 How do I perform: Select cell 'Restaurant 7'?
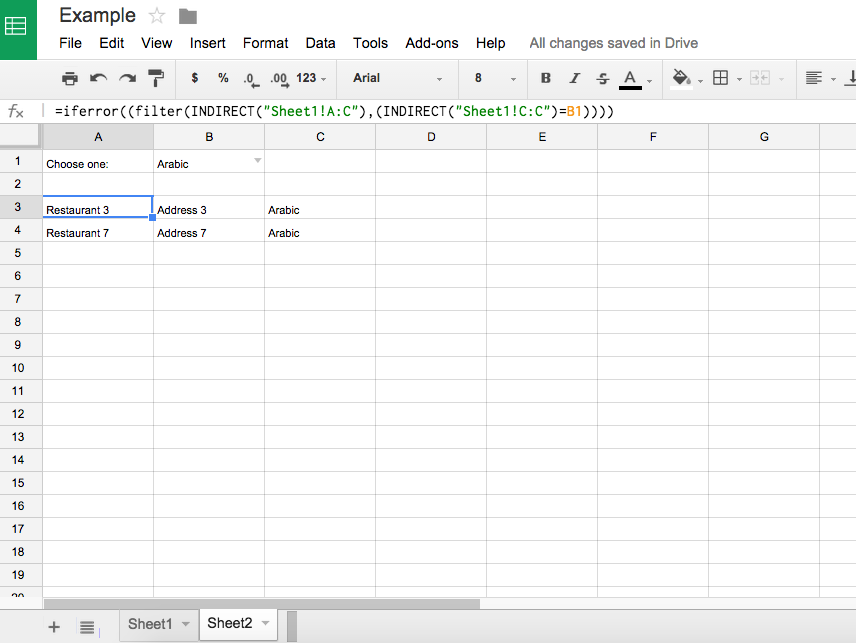coord(98,230)
